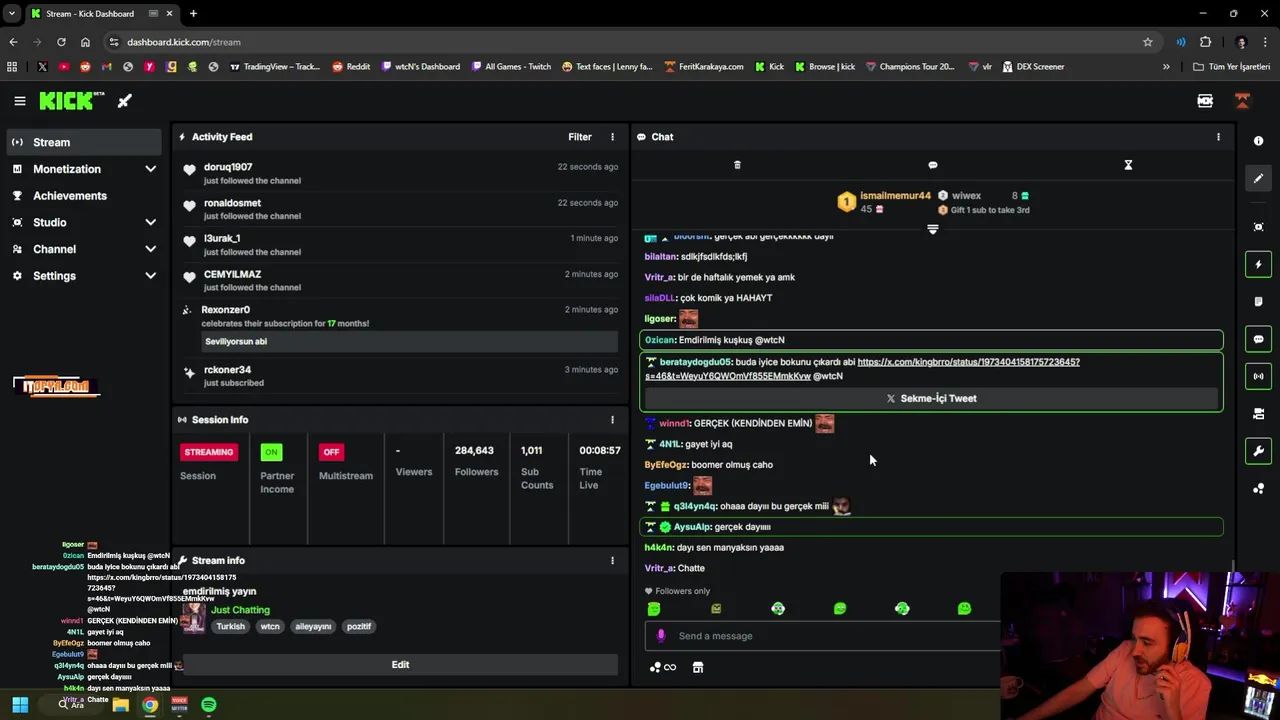
Task: Open Chat panel options menu
Action: [x=1218, y=137]
